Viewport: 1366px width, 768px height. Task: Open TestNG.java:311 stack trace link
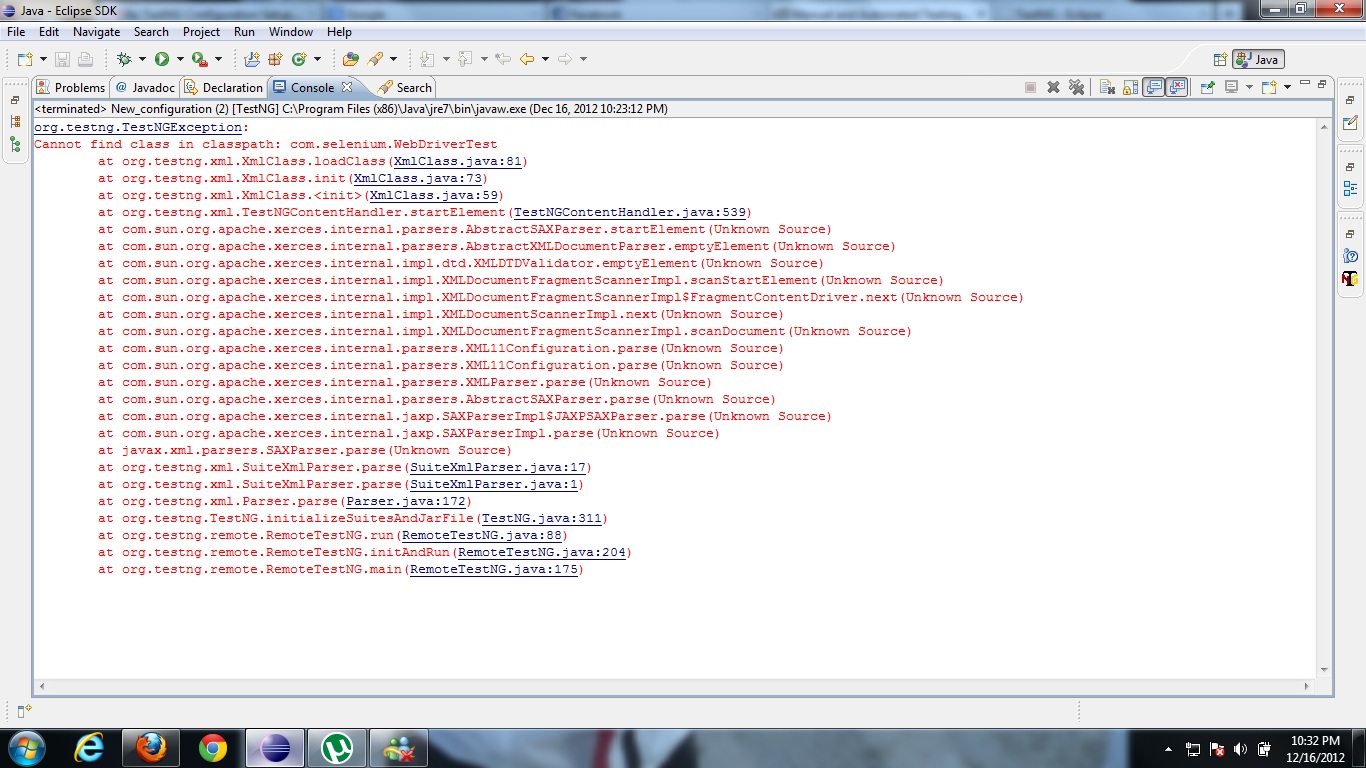pos(540,518)
